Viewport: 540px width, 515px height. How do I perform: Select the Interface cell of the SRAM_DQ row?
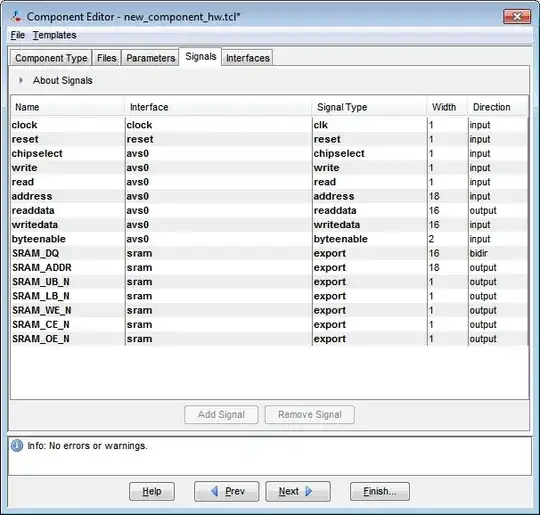tap(218, 253)
